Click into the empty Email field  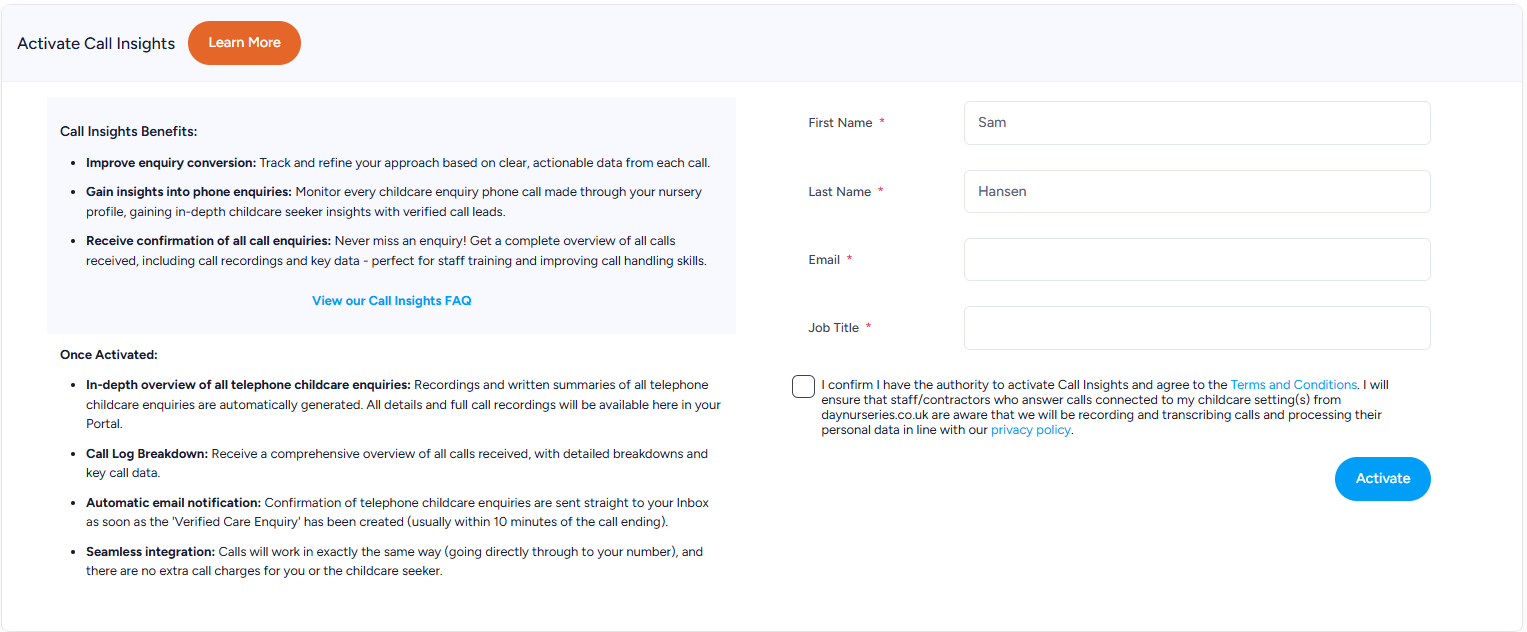click(1197, 259)
